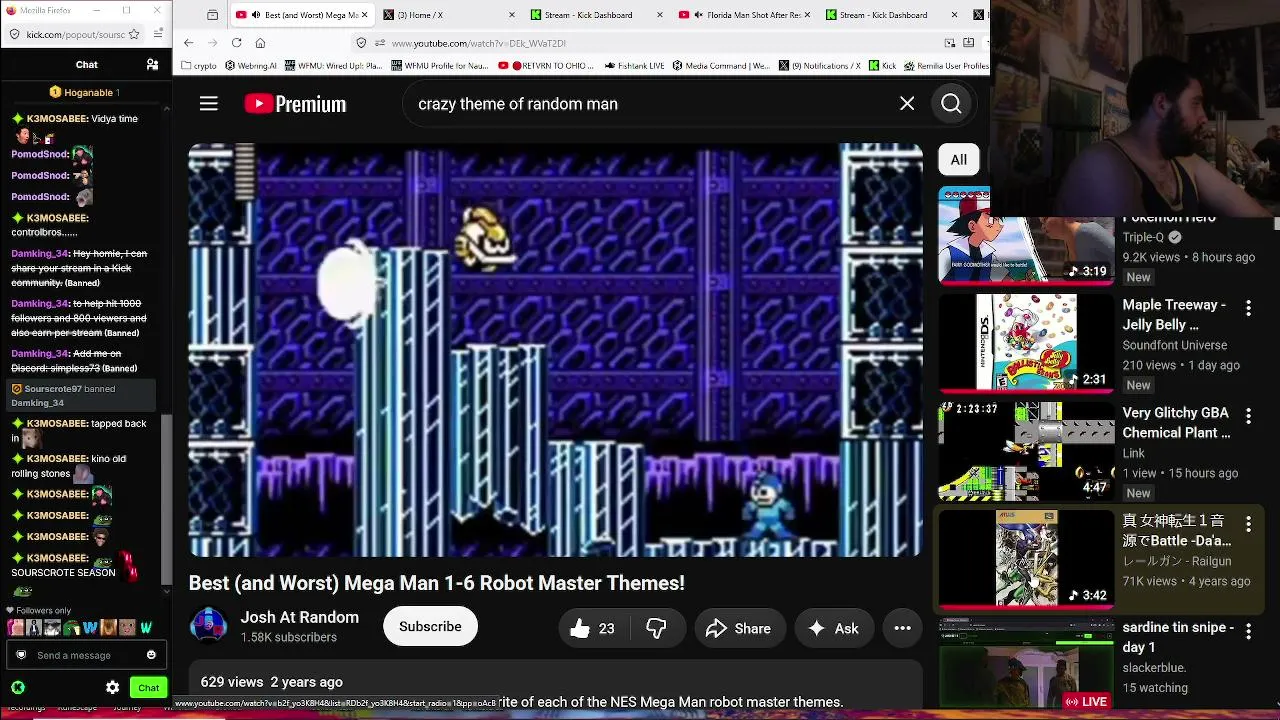Open the emoji picker in Kick chat

coord(151,655)
